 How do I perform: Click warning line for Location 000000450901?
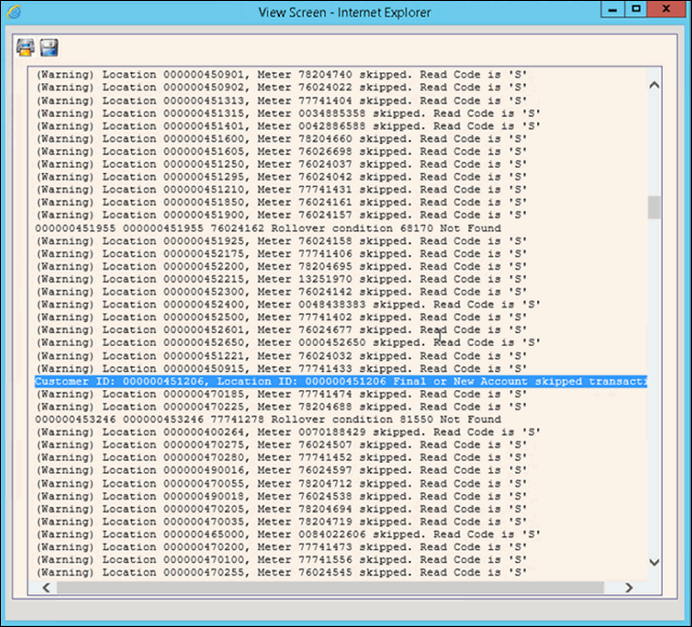(281, 75)
